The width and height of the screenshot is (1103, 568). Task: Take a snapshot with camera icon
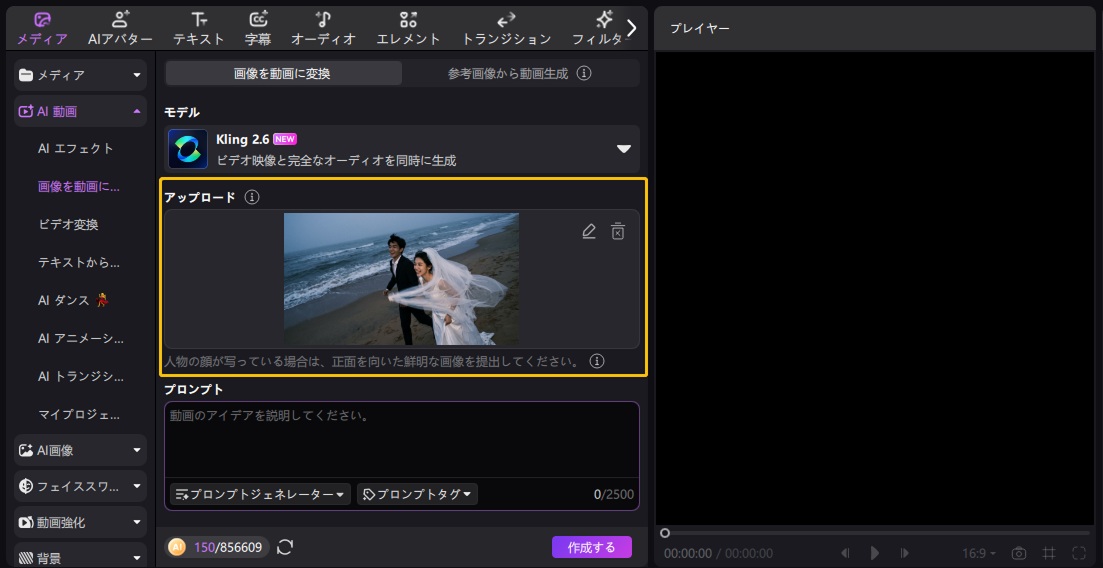point(1019,553)
